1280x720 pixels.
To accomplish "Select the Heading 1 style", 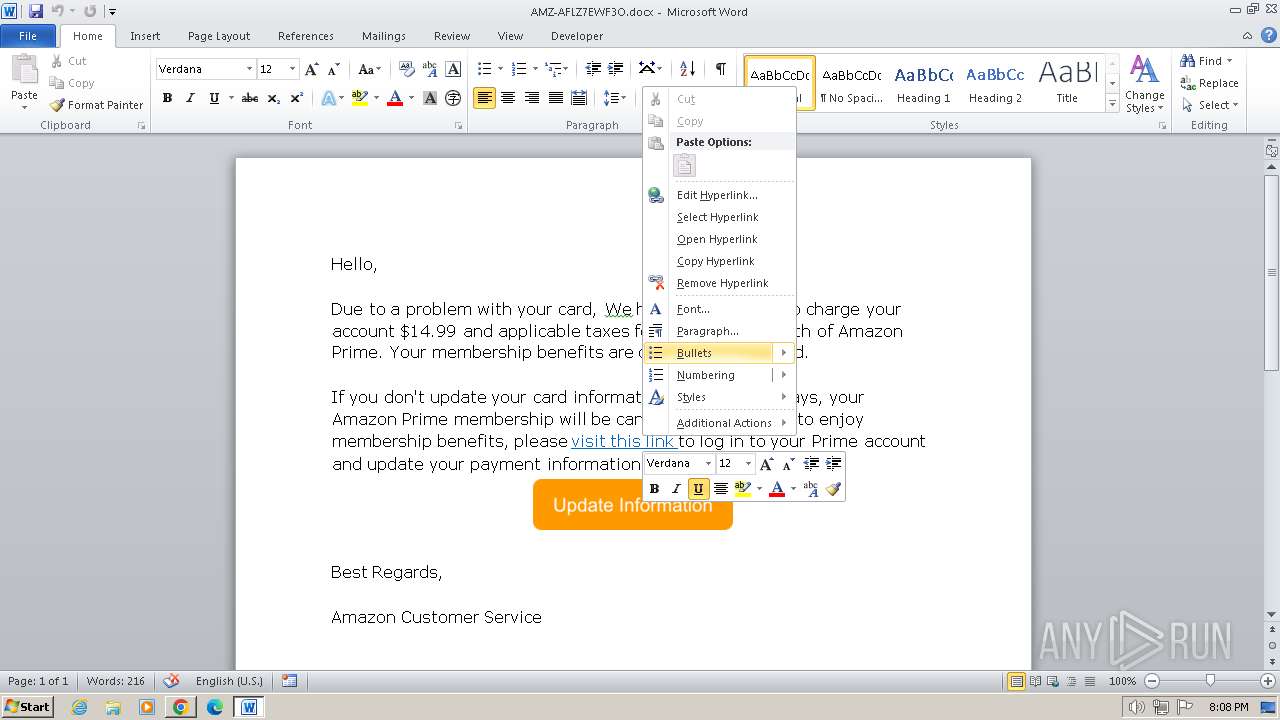I will [924, 84].
